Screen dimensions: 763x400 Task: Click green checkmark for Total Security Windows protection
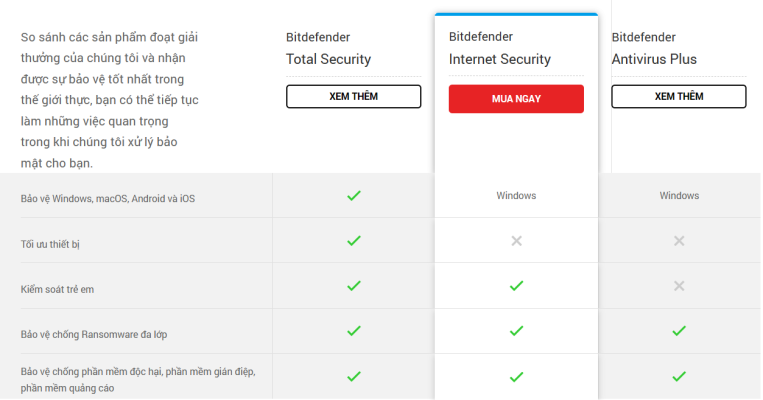353,196
